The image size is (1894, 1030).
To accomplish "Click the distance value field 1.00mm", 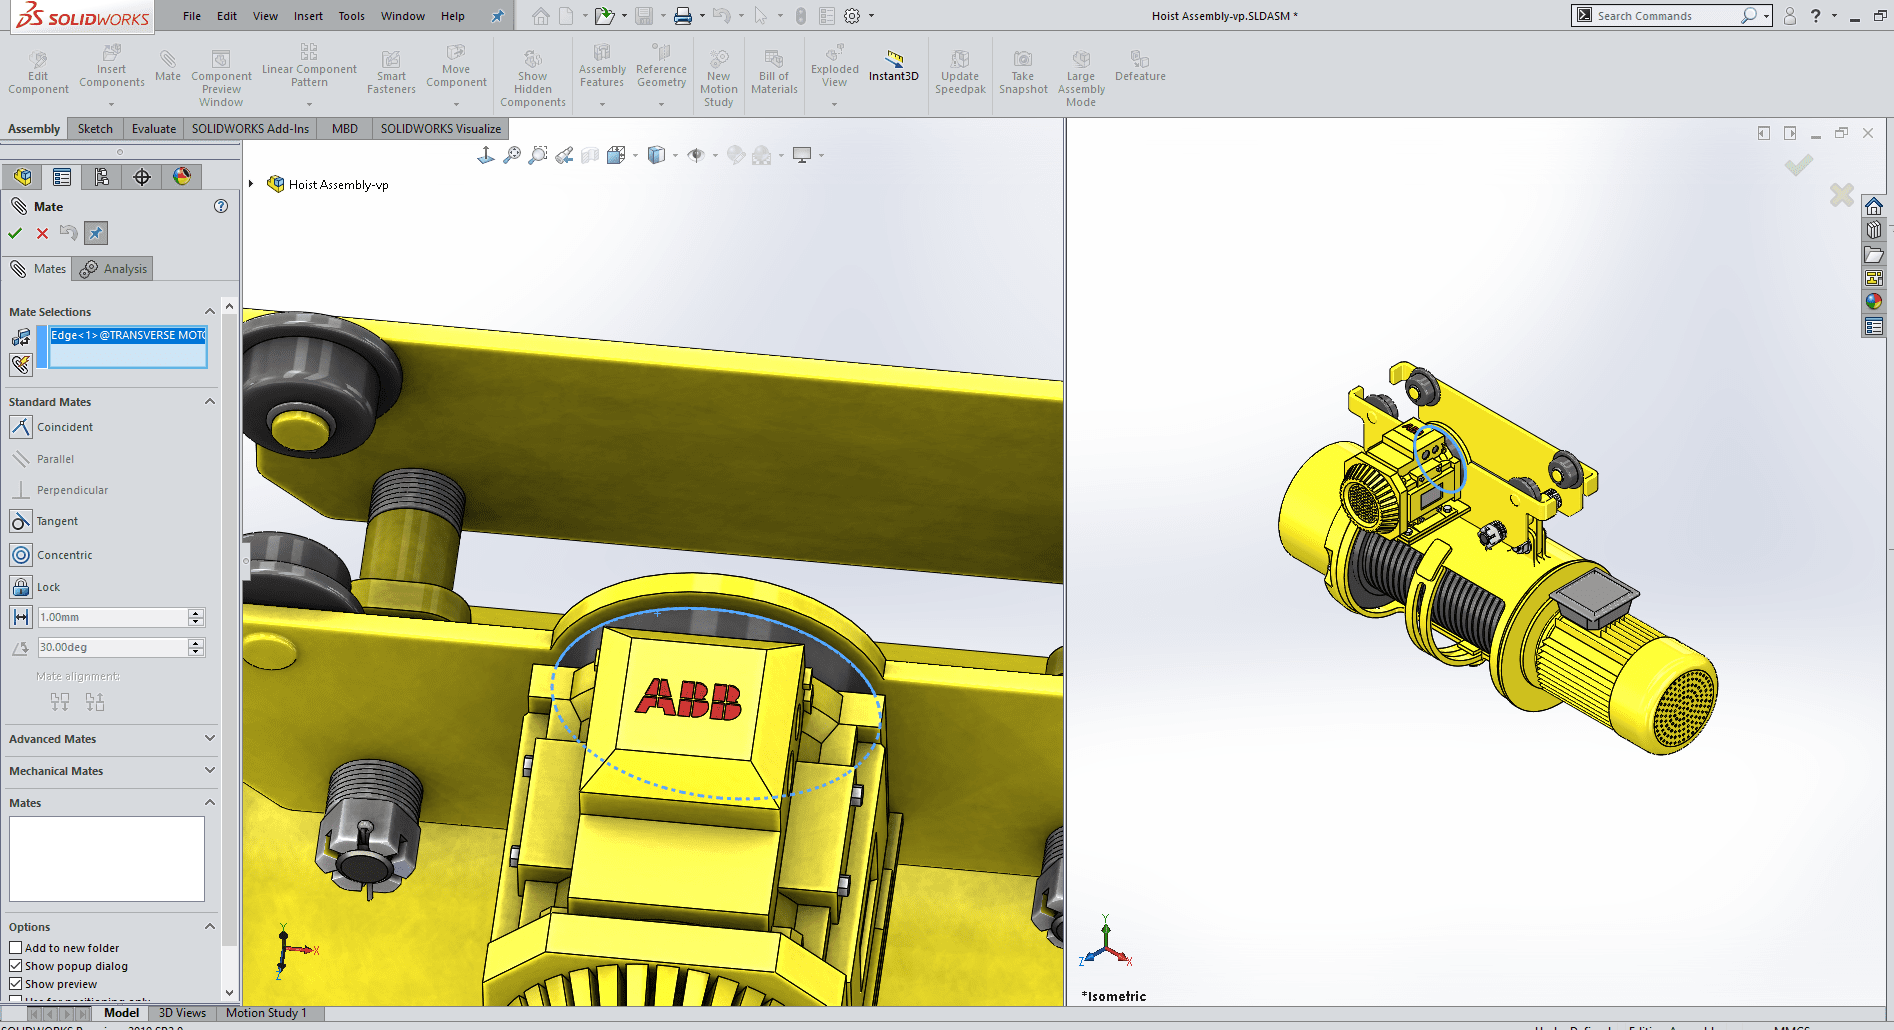I will [112, 617].
